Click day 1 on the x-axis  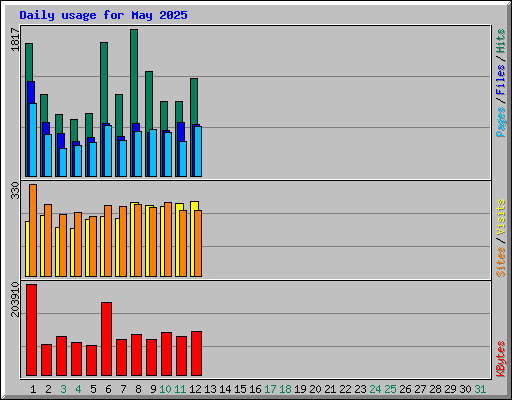33,389
